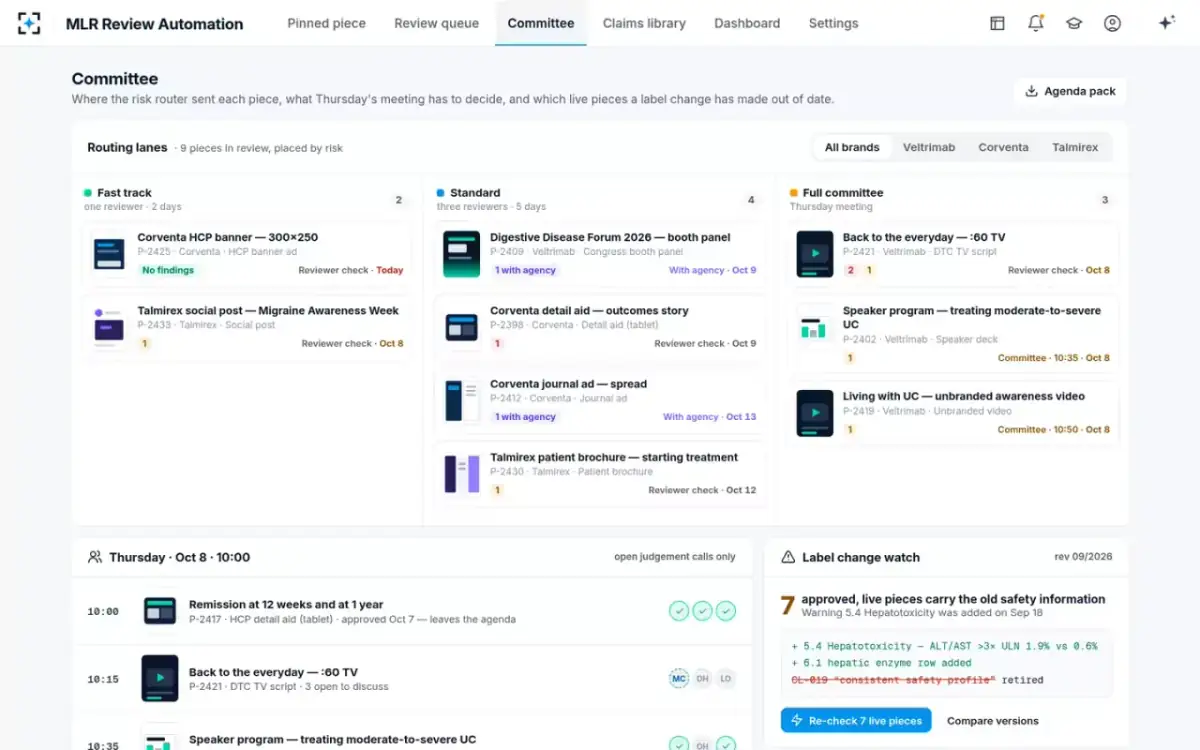This screenshot has height=750, width=1200.
Task: Click 1 with agency badge on Digestive Disease Forum
Action: pos(525,270)
